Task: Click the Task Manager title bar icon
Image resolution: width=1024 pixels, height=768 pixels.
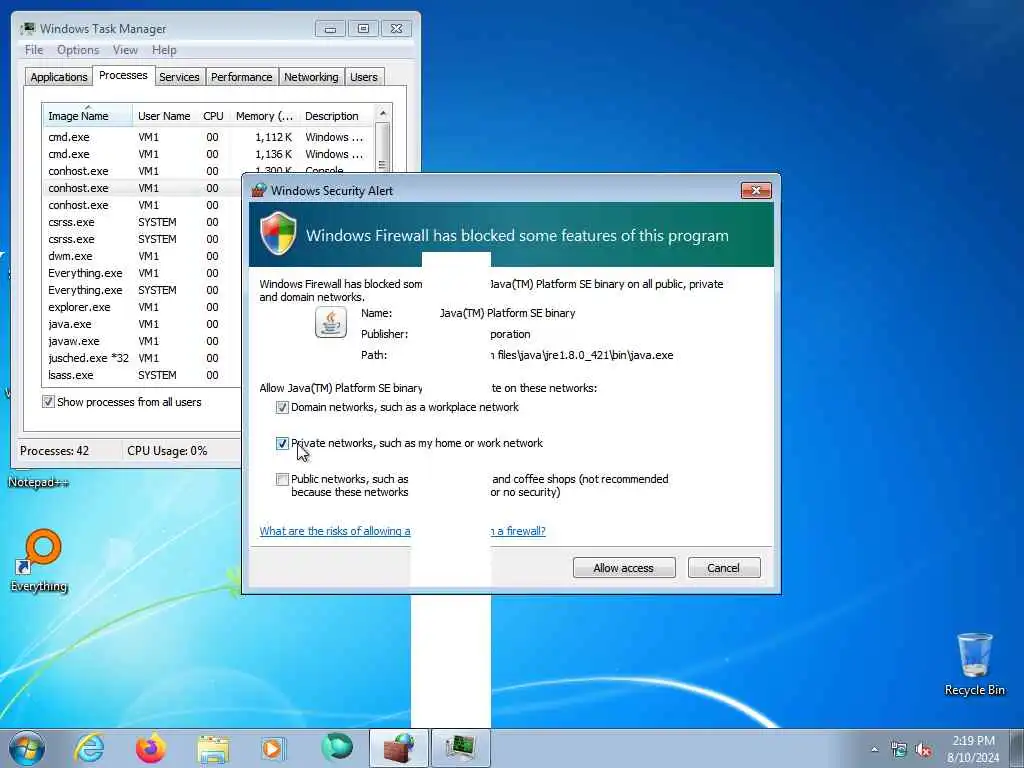Action: pyautogui.click(x=27, y=28)
